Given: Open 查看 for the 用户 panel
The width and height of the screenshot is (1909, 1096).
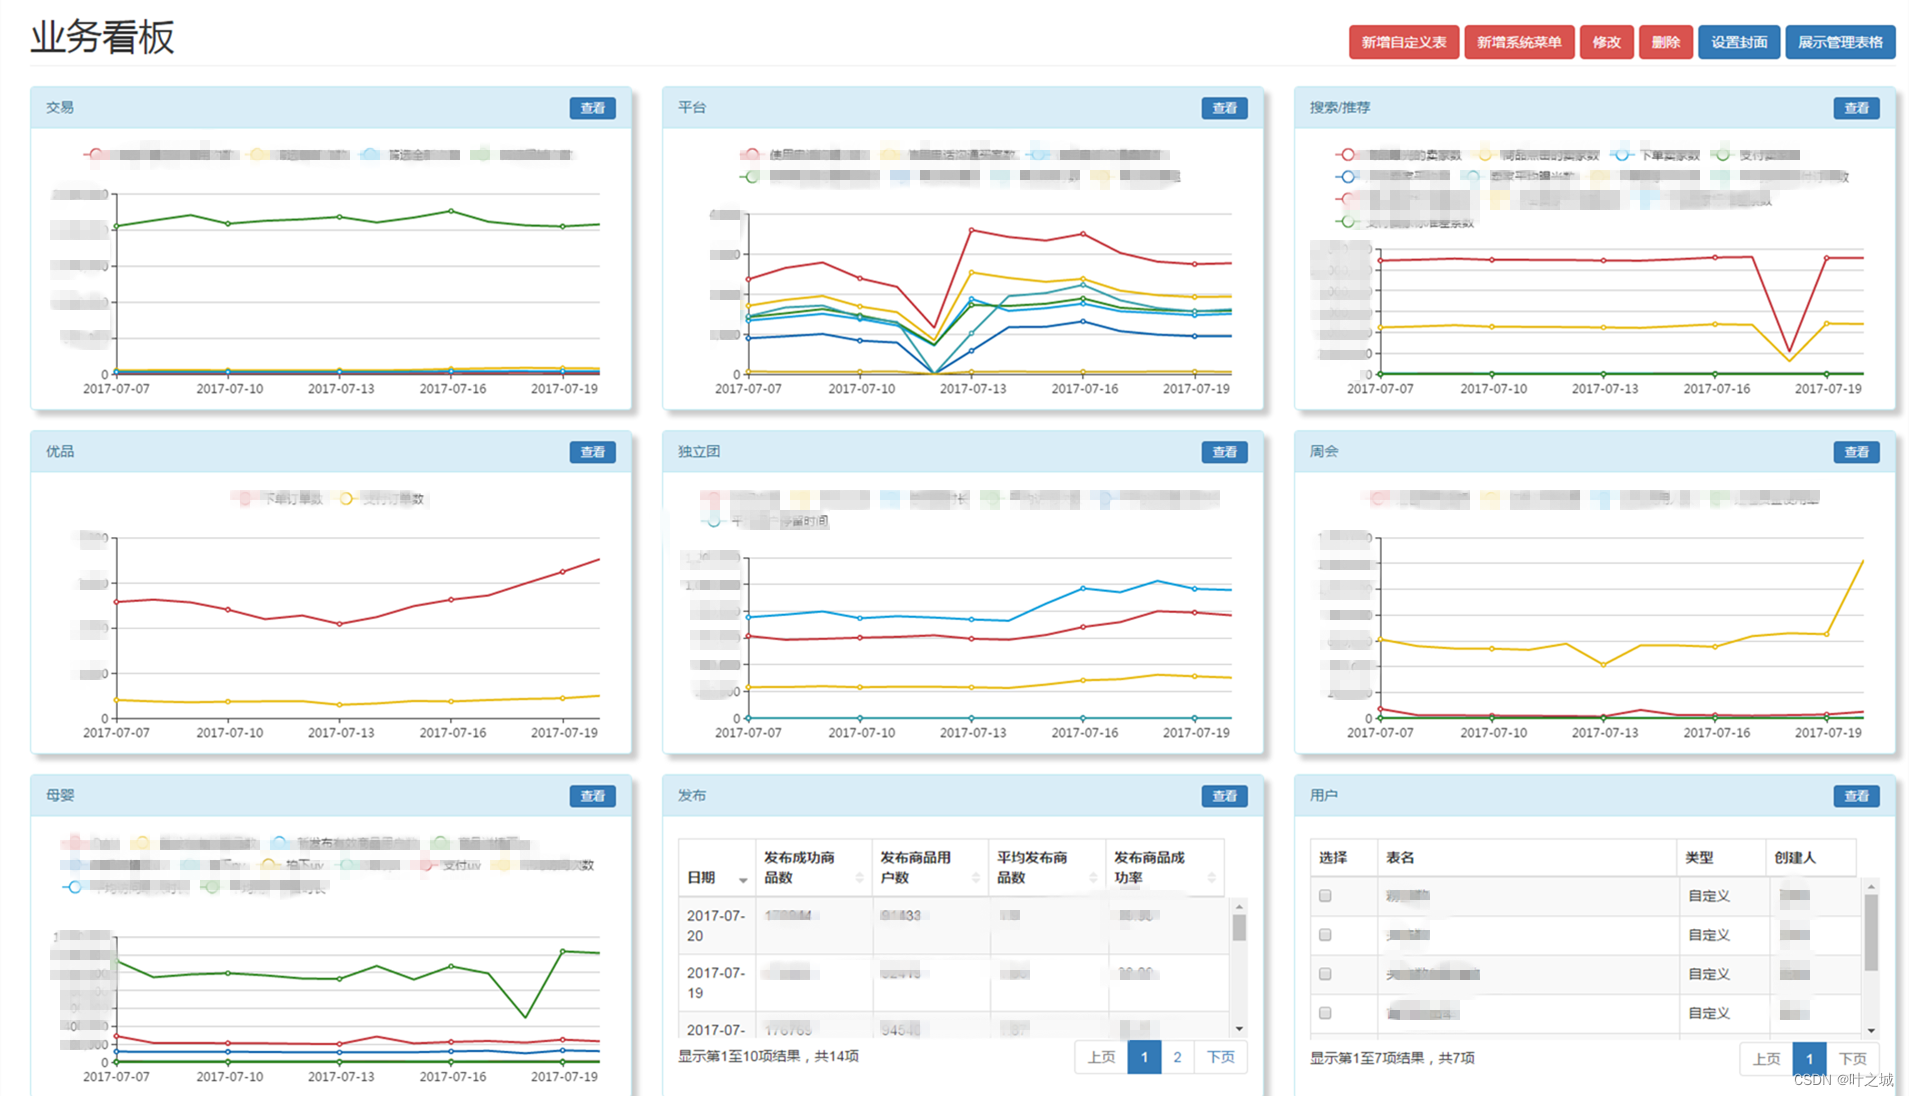Looking at the screenshot, I should coord(1857,796).
